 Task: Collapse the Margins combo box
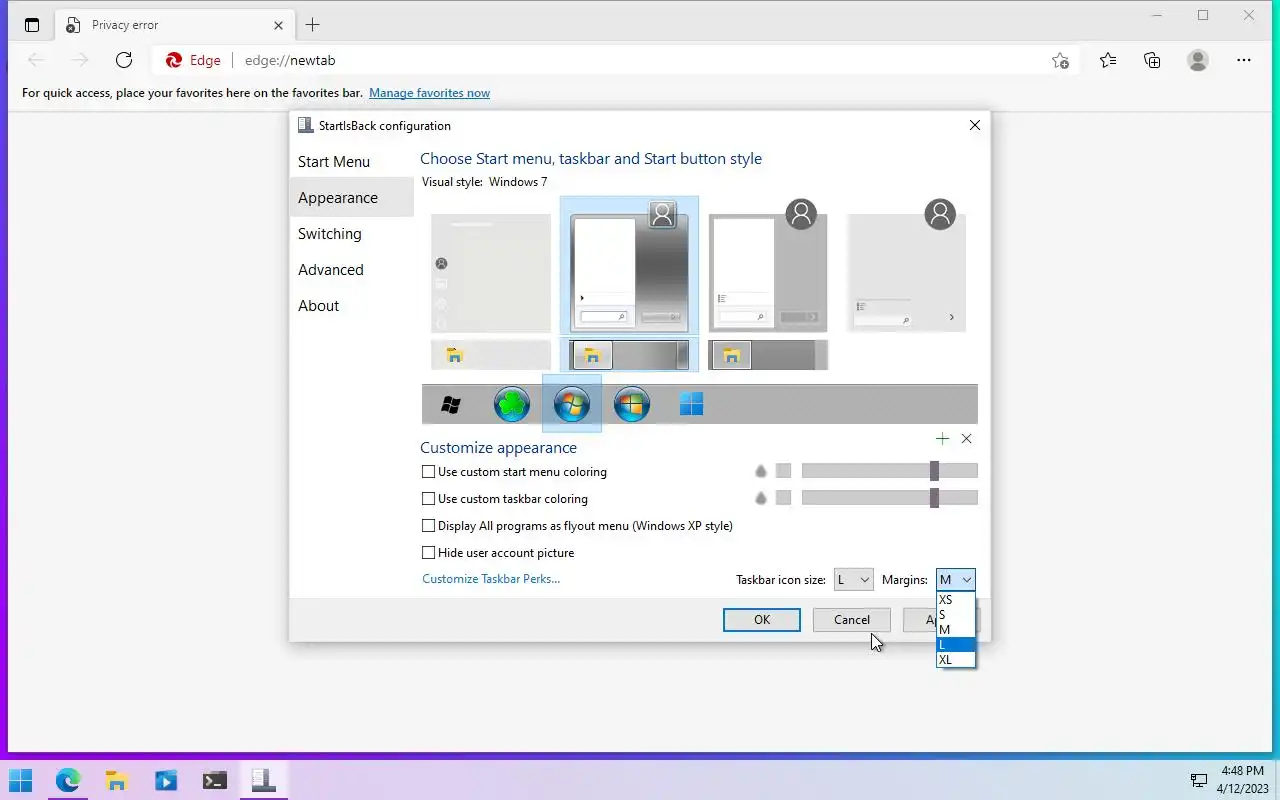pyautogui.click(x=955, y=579)
